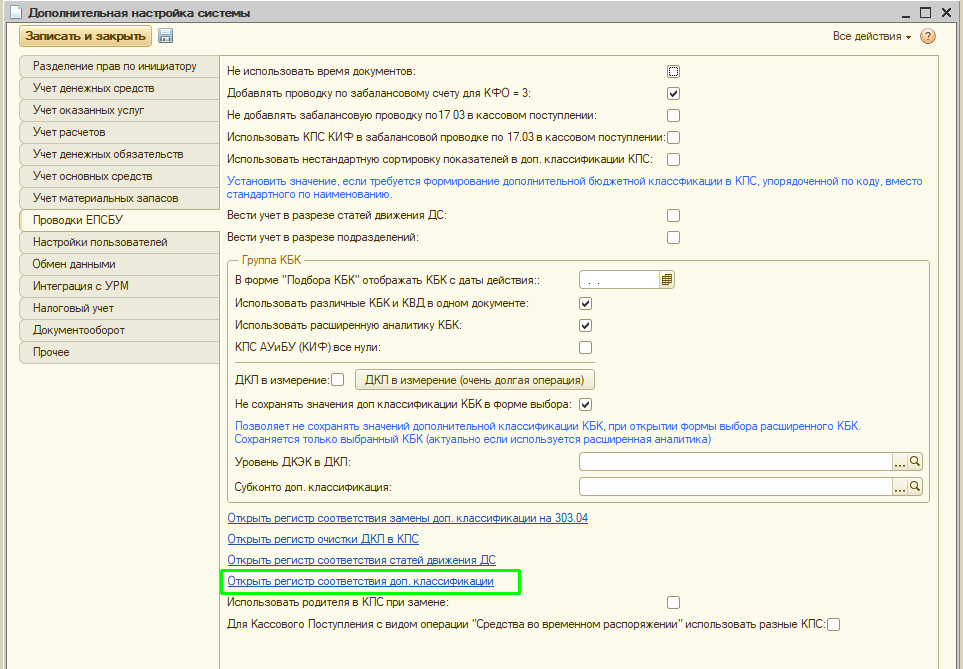Uncheck 'Использовать расширенную аналитику КБК'

coord(586,325)
